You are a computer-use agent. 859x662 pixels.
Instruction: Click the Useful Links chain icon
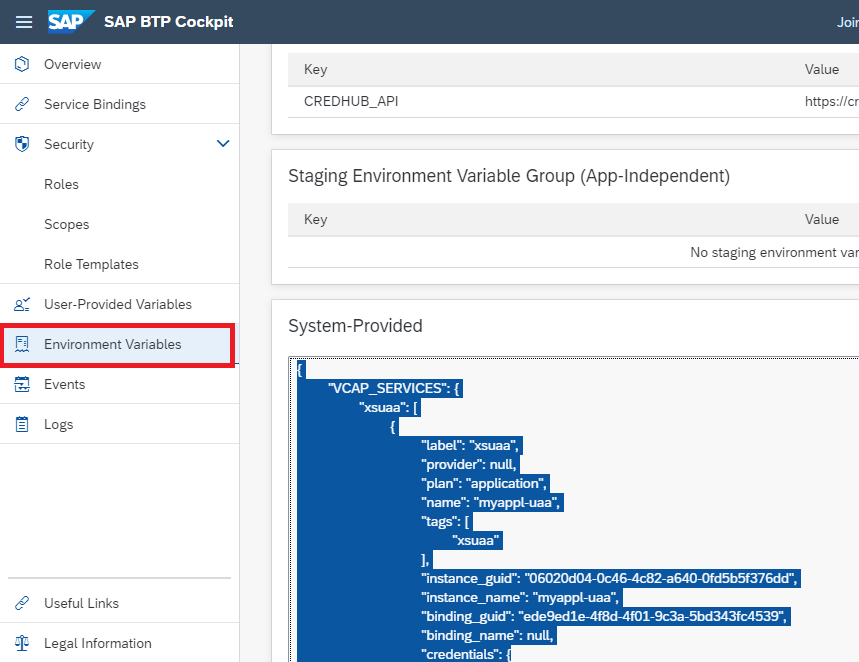22,603
